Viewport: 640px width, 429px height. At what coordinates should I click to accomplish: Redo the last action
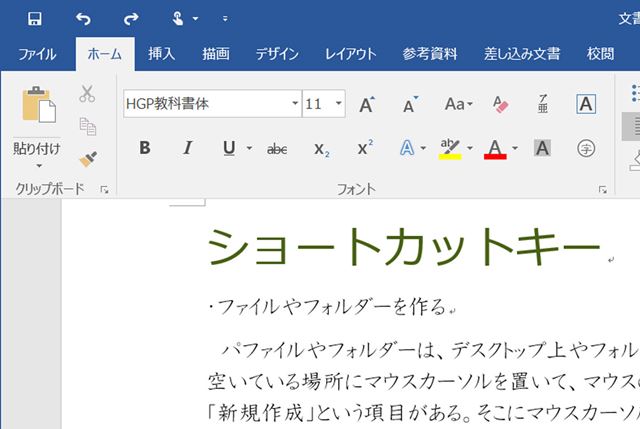(x=131, y=19)
